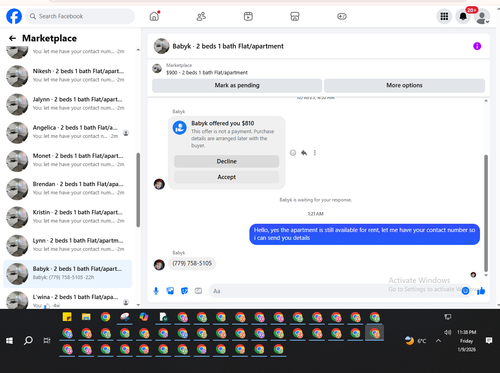Image resolution: width=500 pixels, height=373 pixels.
Task: Open Angelica's conversation
Action: 67,132
